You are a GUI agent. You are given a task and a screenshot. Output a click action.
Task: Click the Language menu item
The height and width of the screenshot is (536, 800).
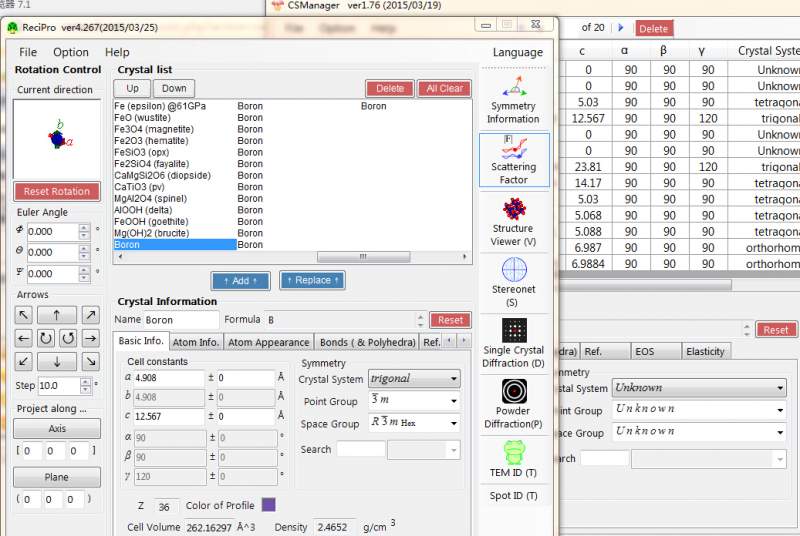(517, 52)
